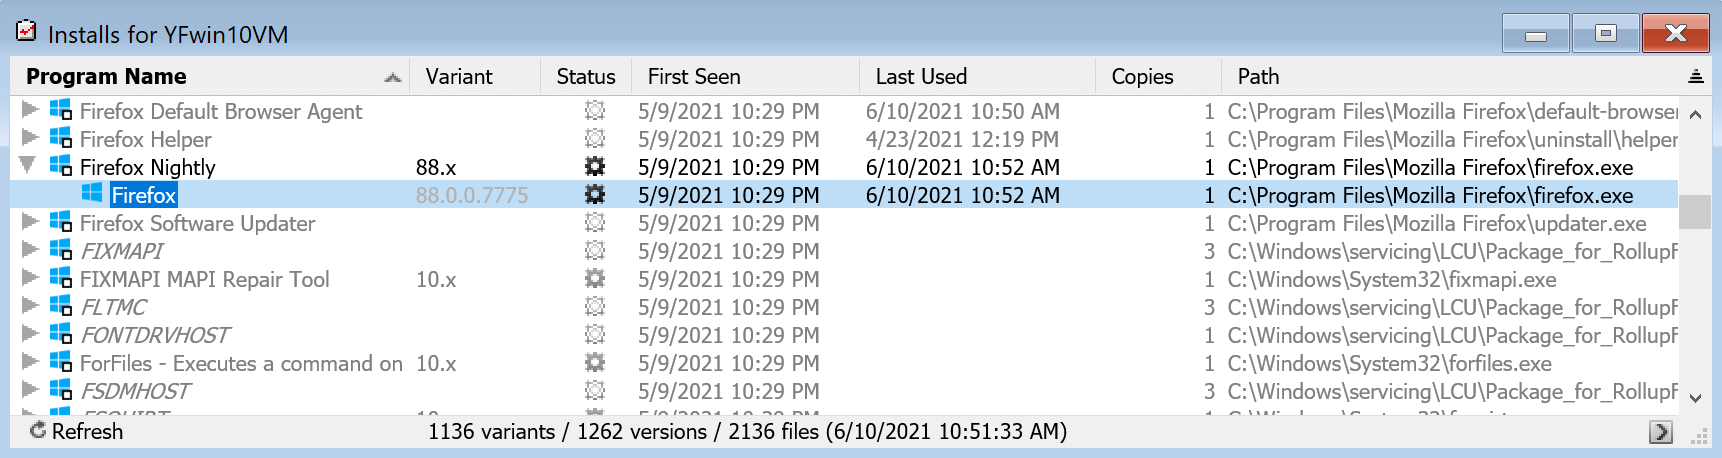Image resolution: width=1722 pixels, height=458 pixels.
Task: Expand the FONTDRVHOST program entry
Action: [x=29, y=334]
